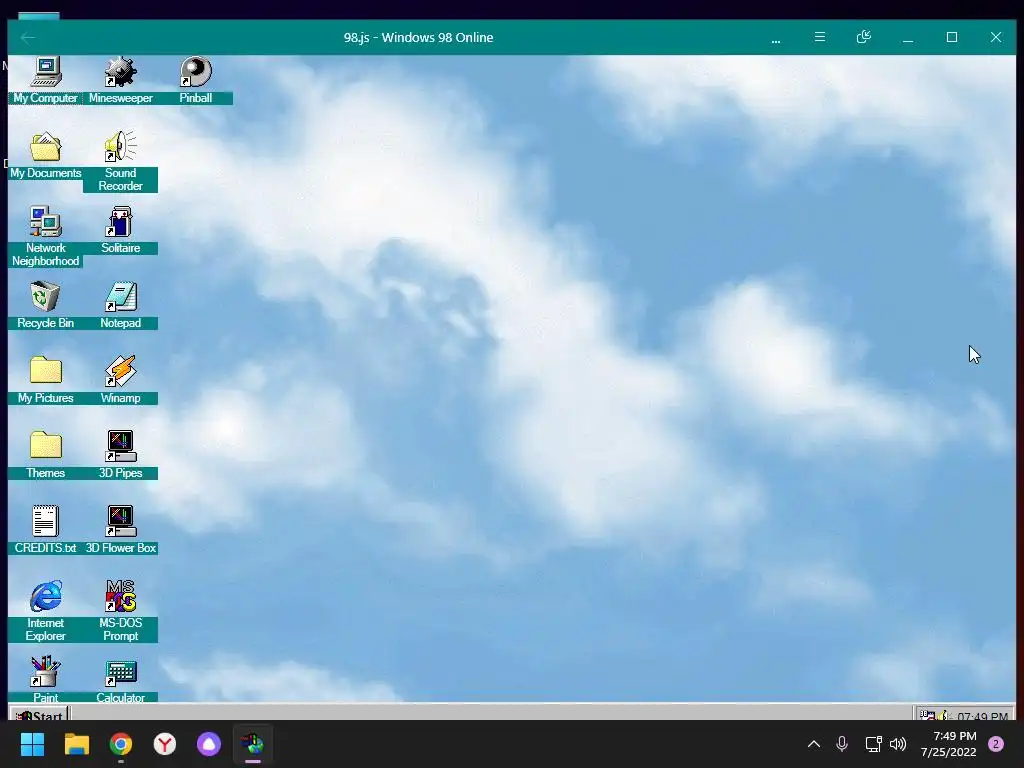The height and width of the screenshot is (768, 1024).
Task: Open the Windows 98 Start menu
Action: (x=39, y=714)
